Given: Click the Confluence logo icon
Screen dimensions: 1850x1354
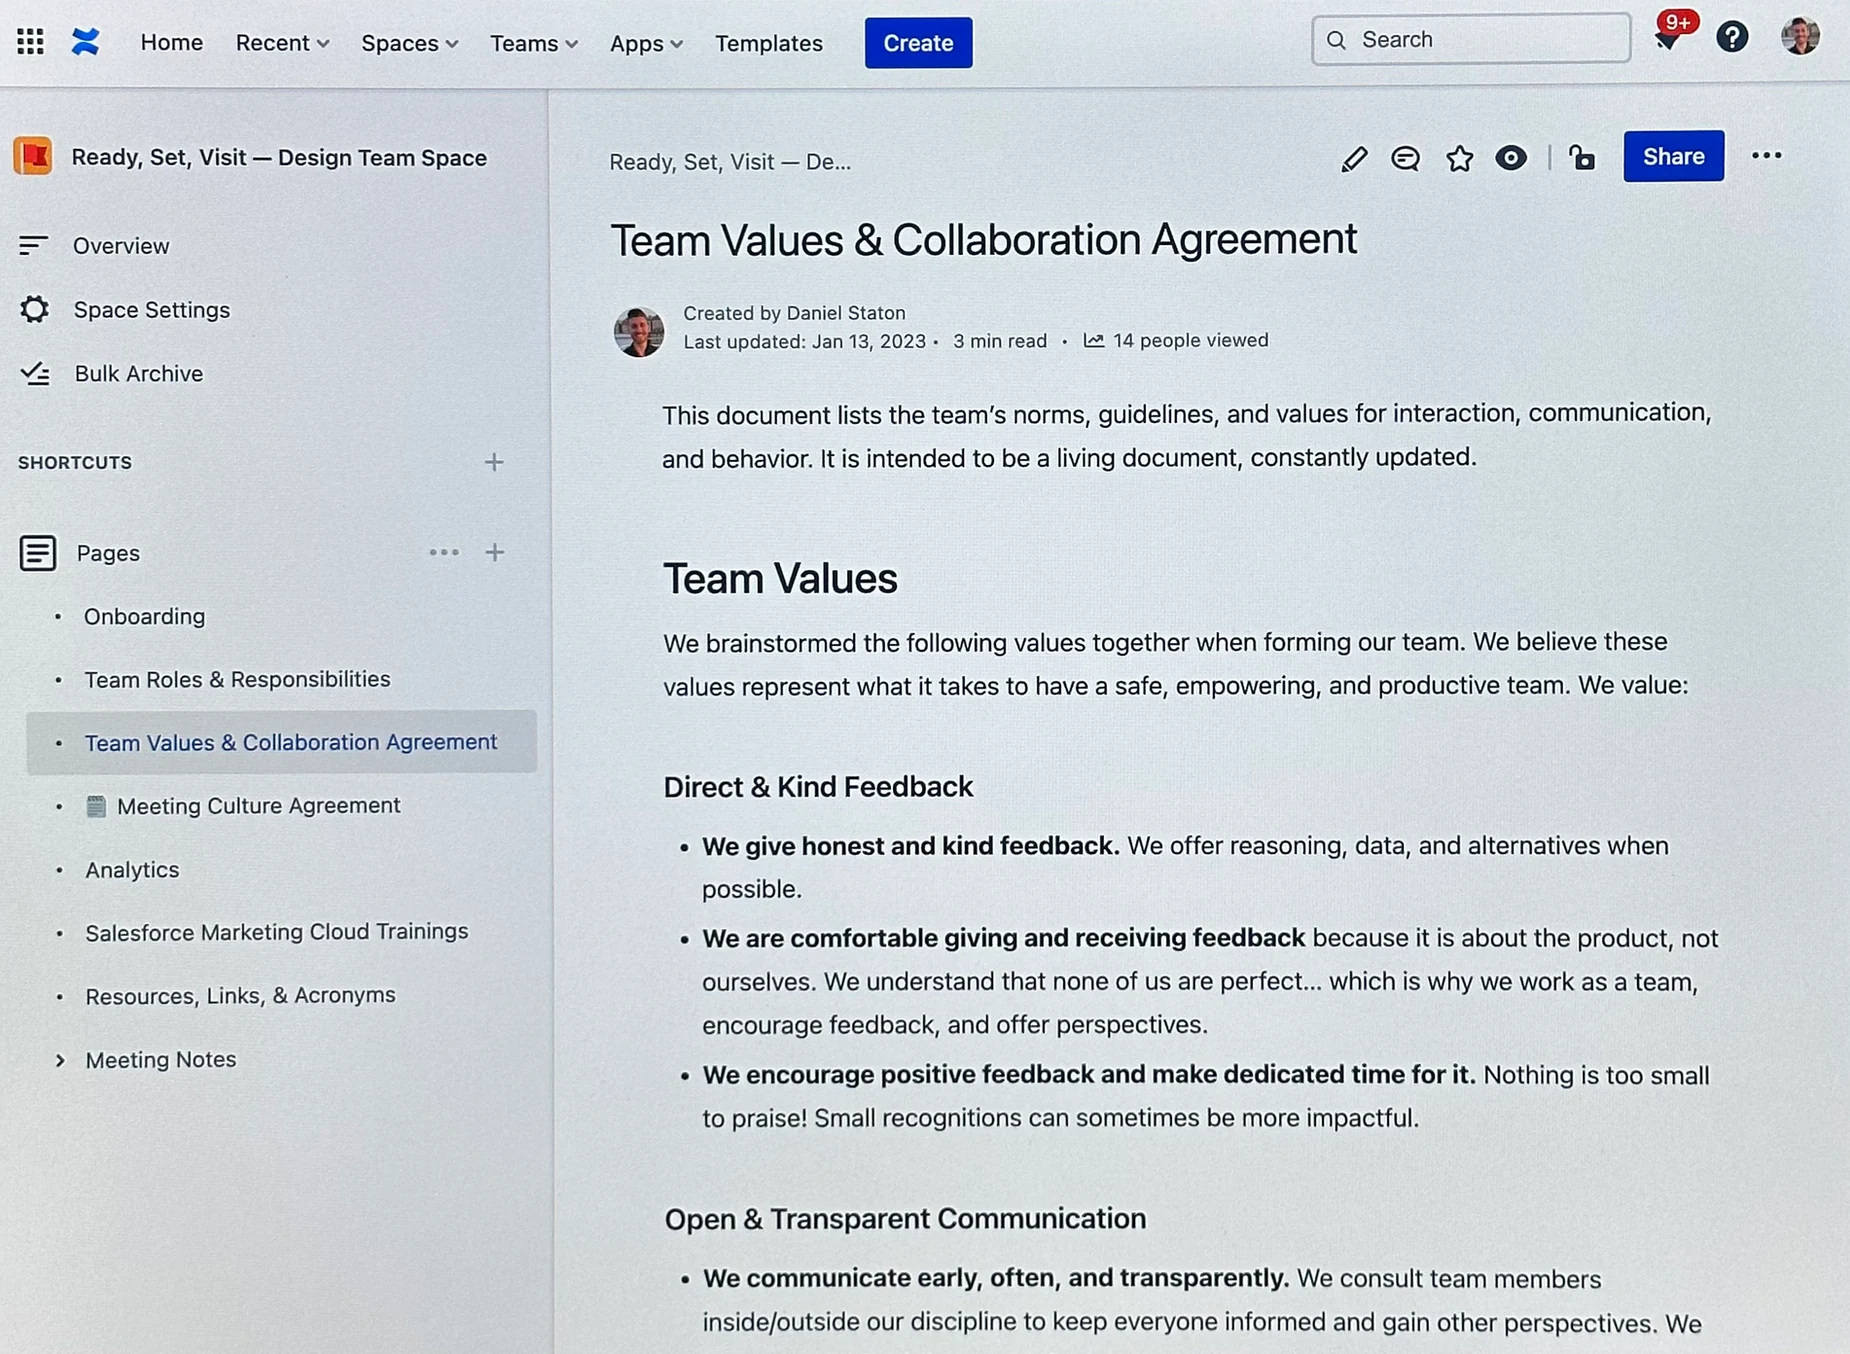Looking at the screenshot, I should [x=86, y=41].
